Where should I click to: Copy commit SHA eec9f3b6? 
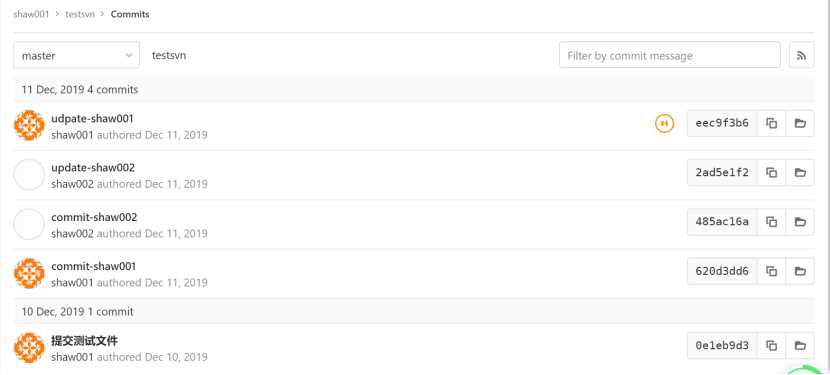(x=771, y=123)
